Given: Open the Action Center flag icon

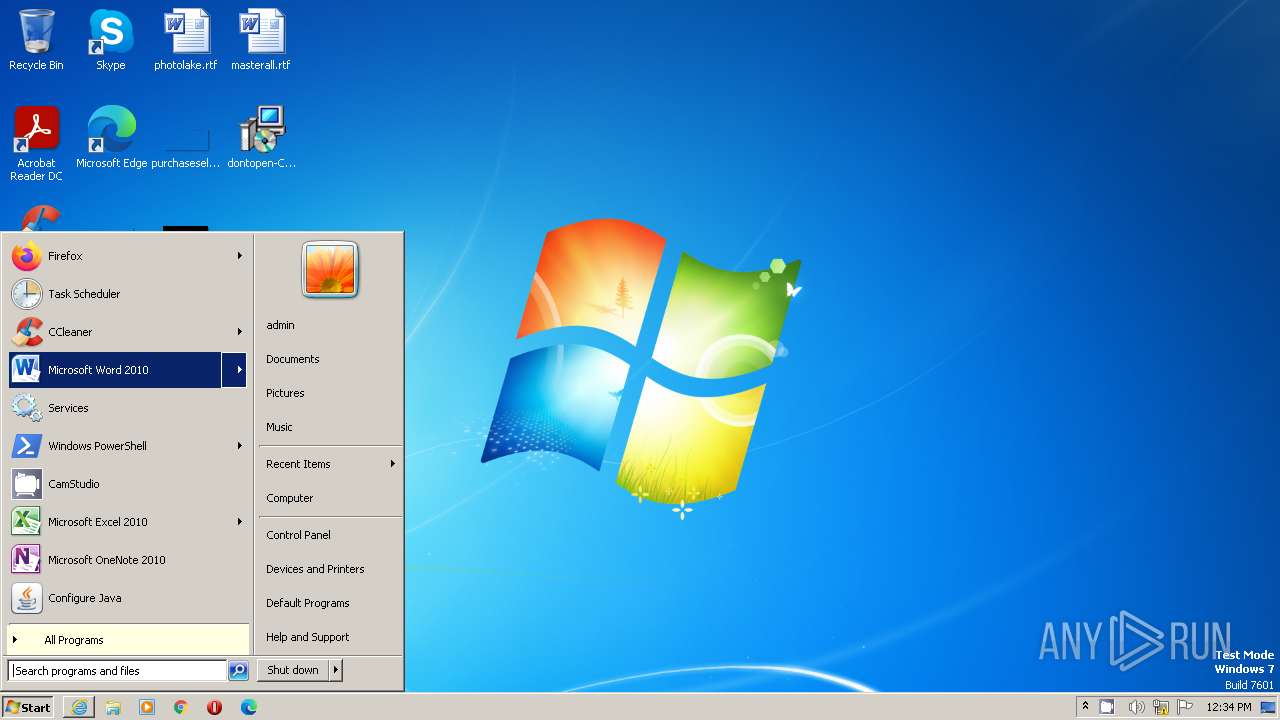Looking at the screenshot, I should [1186, 707].
